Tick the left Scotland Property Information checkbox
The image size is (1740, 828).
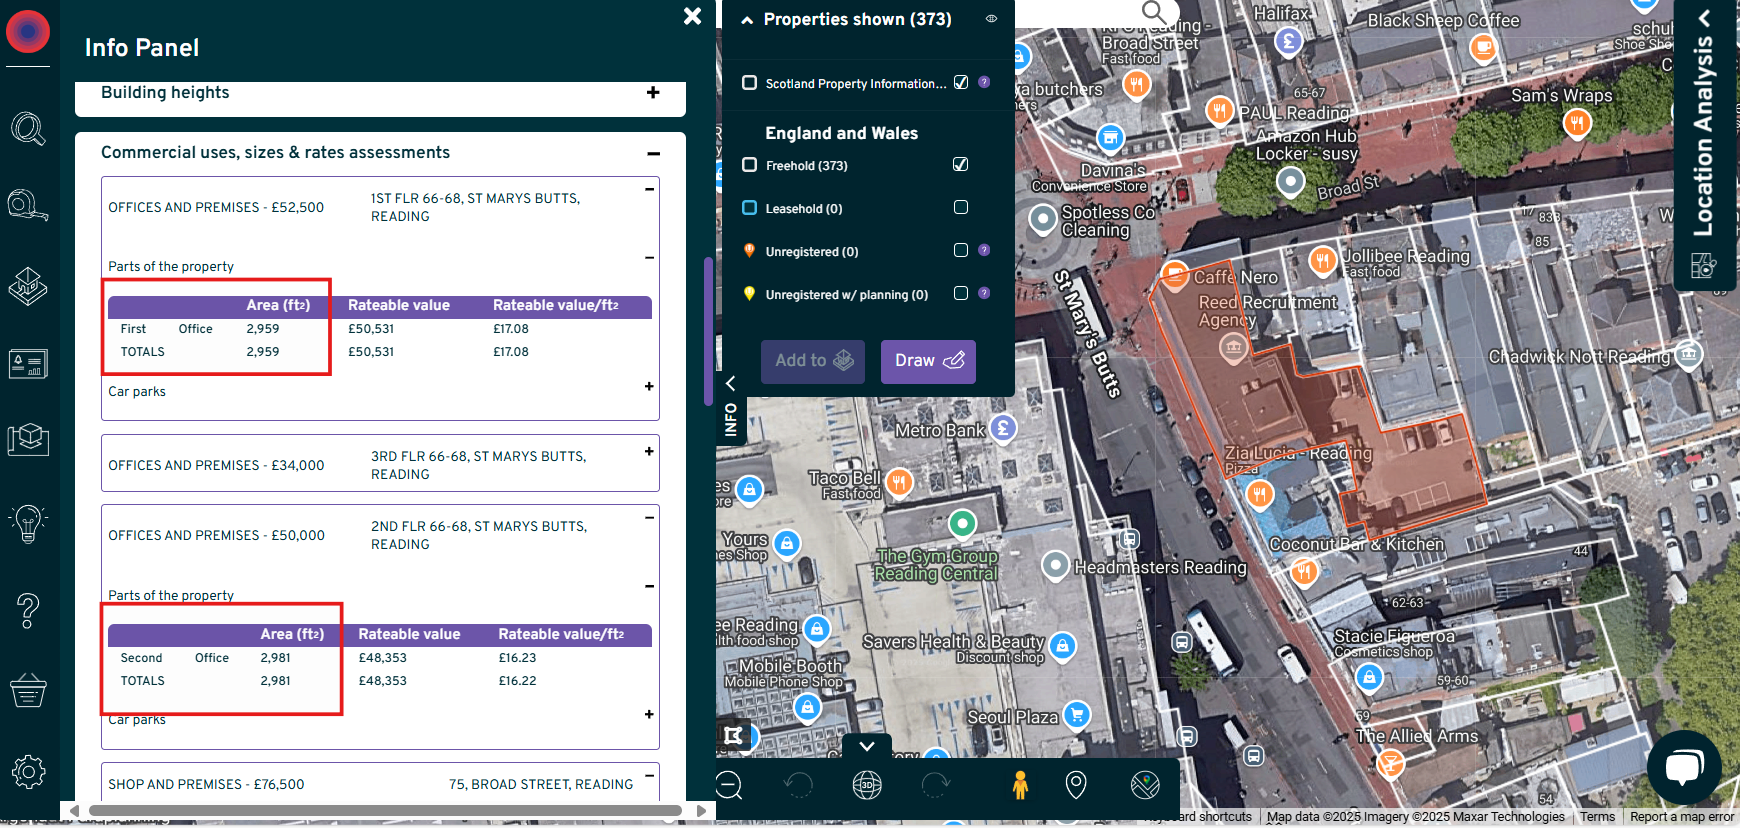pyautogui.click(x=749, y=83)
